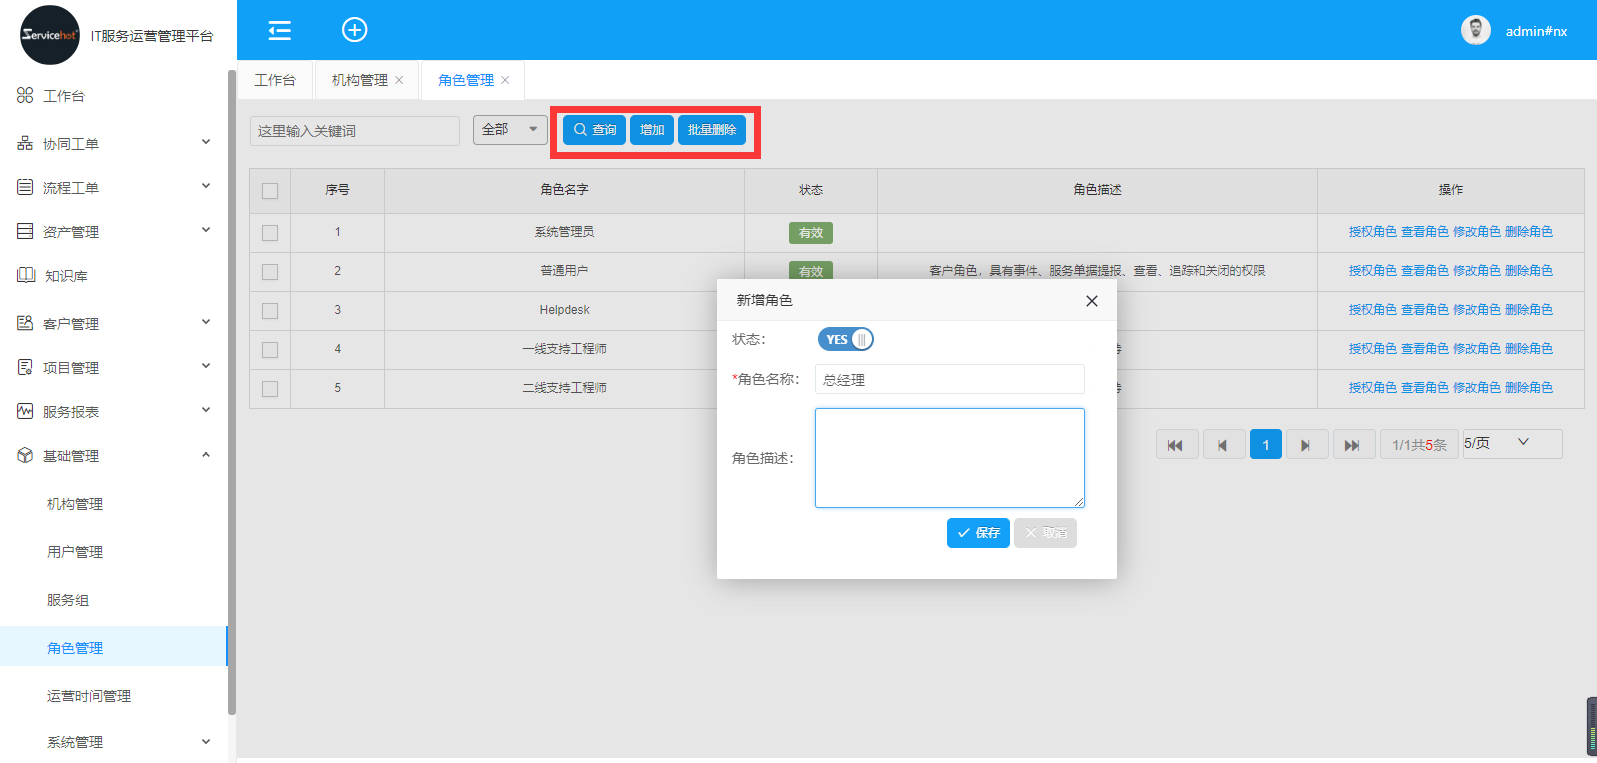Open the 5/页 page size dropdown
Viewport: 1597px width, 763px height.
coord(1511,443)
